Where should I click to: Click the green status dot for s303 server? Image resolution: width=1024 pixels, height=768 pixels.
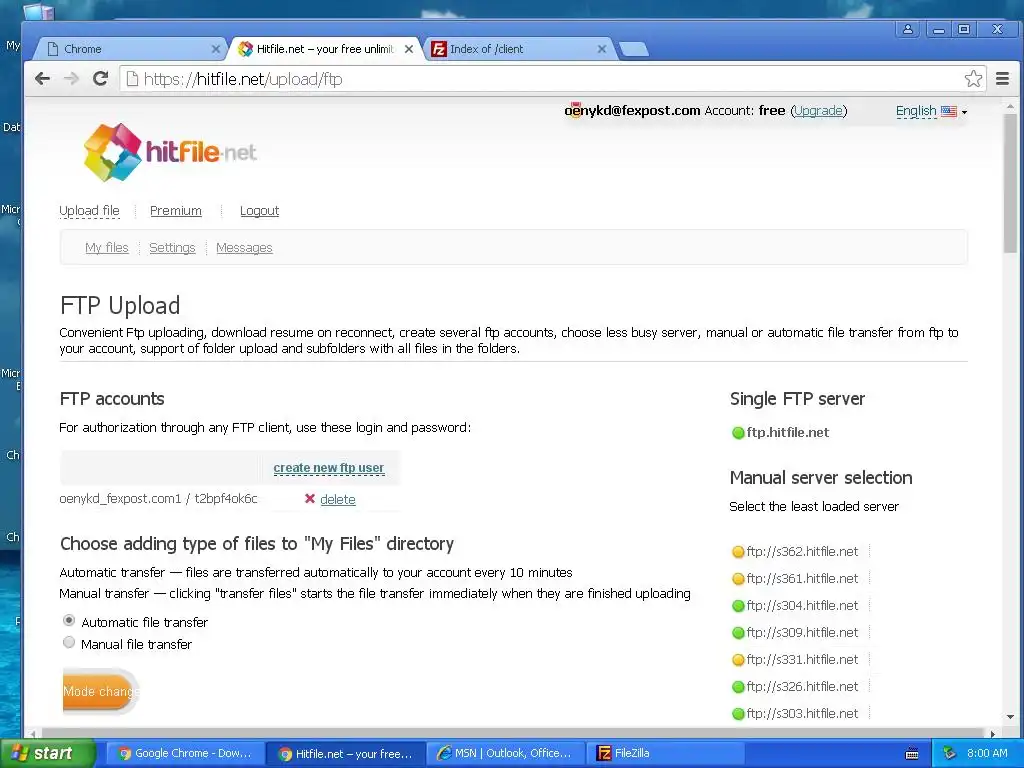738,714
